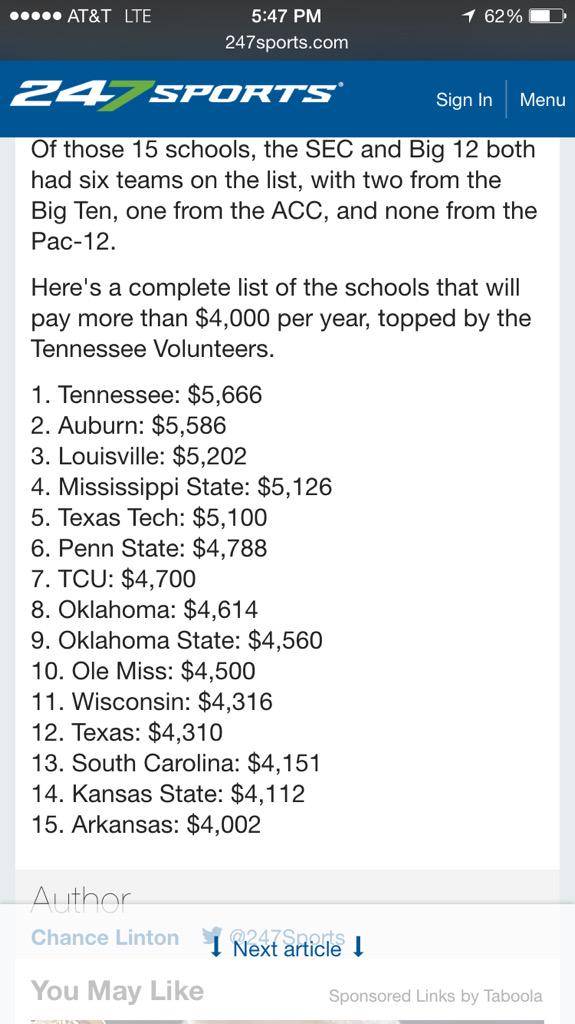575x1024 pixels.
Task: Tap the left down arrow beside Next article
Action: pos(217,948)
